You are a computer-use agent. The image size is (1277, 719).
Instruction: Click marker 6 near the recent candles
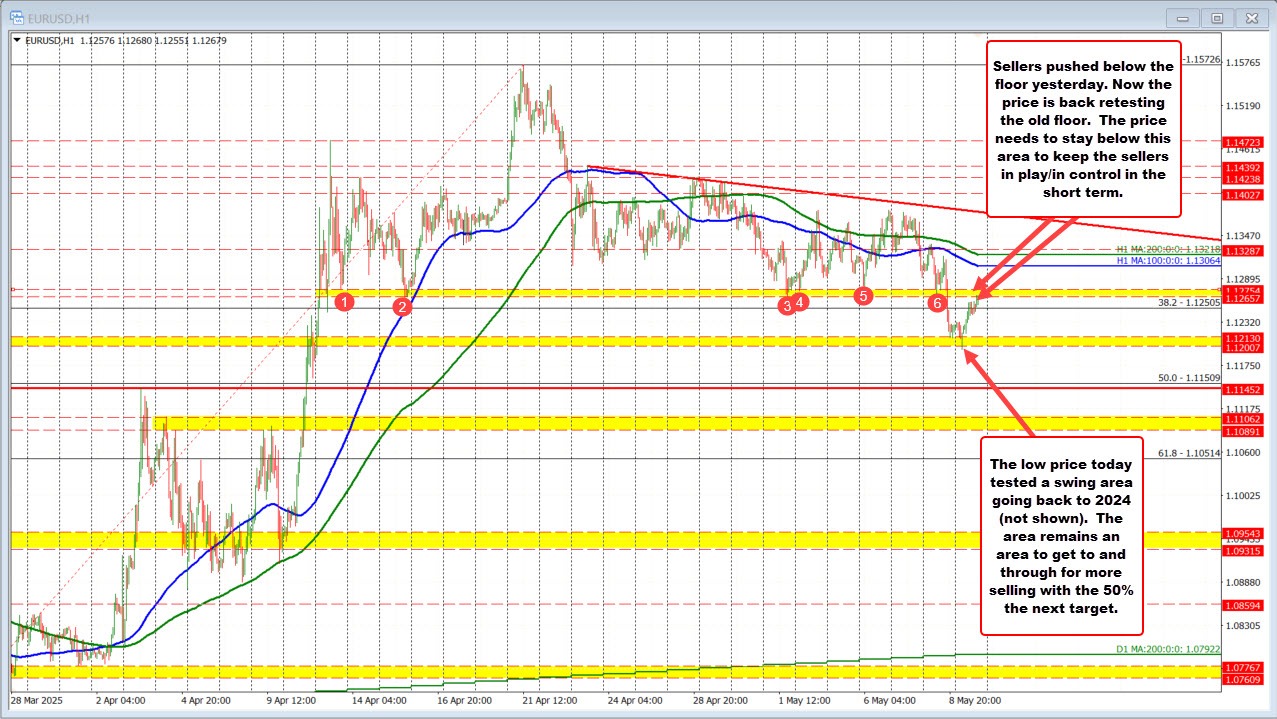tap(937, 302)
